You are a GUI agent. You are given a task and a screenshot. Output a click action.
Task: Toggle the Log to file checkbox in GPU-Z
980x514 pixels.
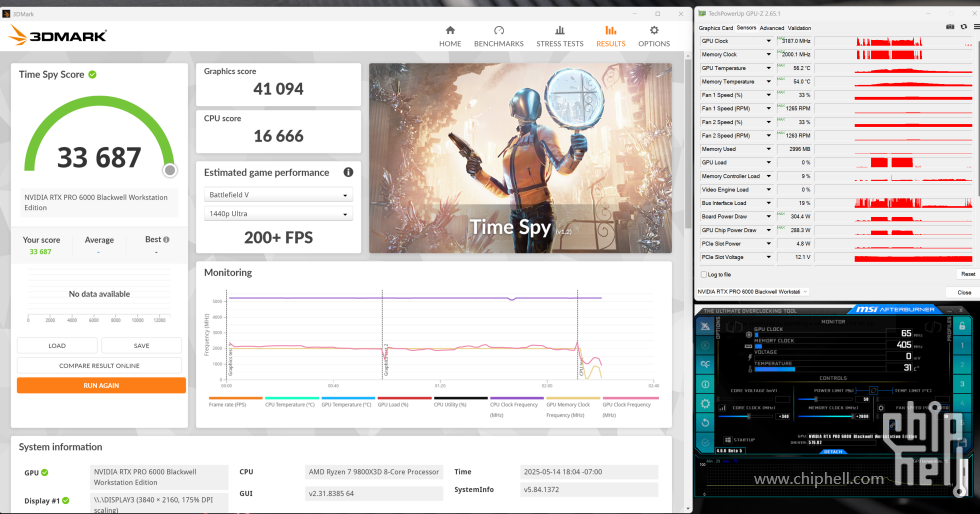point(704,275)
